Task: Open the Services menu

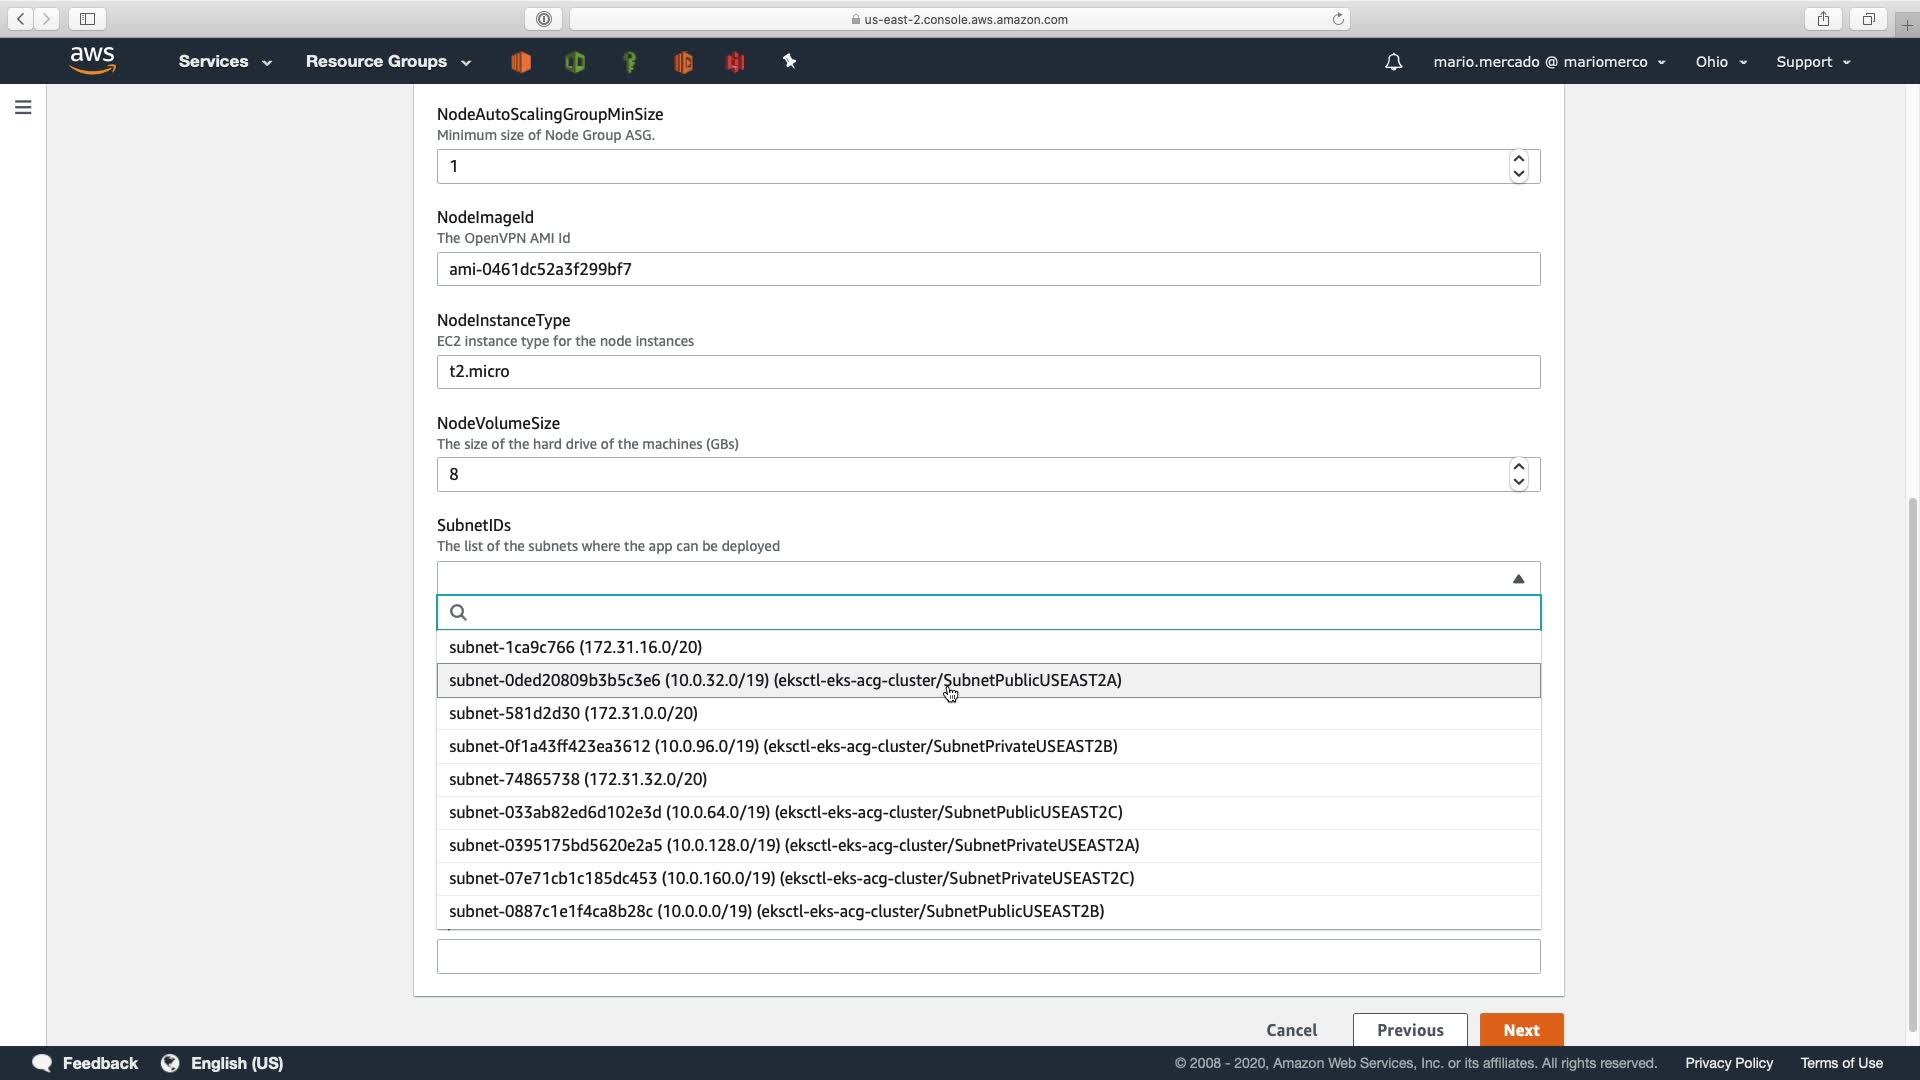Action: click(x=224, y=62)
